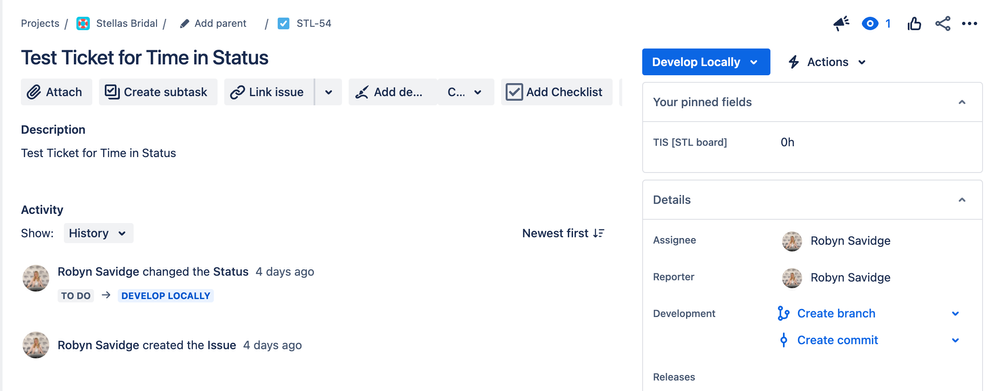Click the Link issue button
This screenshot has width=998, height=391.
coord(269,92)
